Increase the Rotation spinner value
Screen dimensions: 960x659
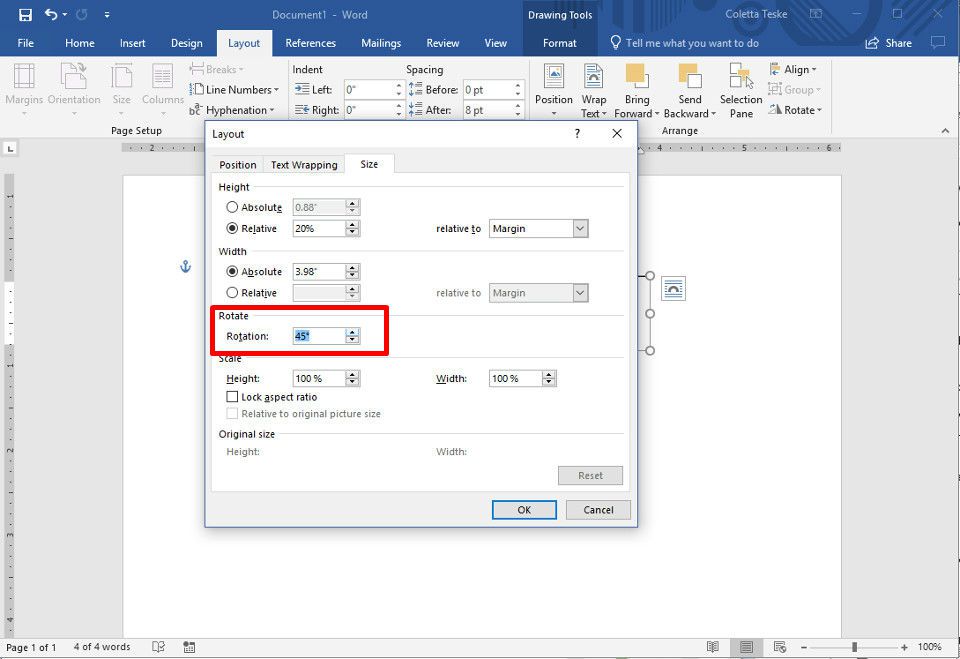point(352,332)
